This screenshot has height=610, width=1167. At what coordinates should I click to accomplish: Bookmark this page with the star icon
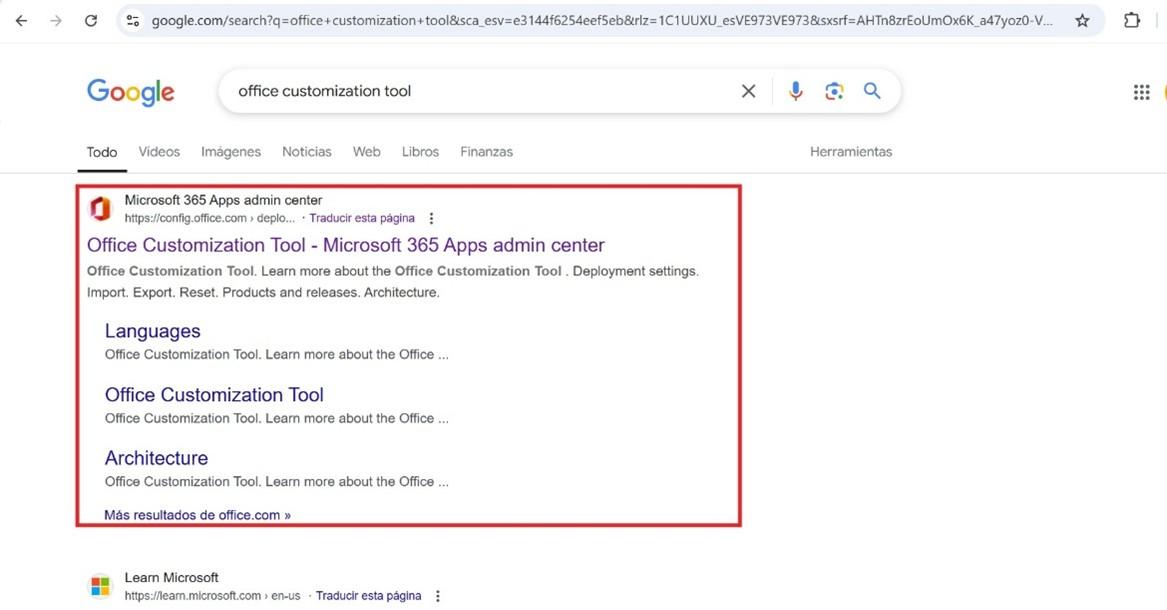1082,21
